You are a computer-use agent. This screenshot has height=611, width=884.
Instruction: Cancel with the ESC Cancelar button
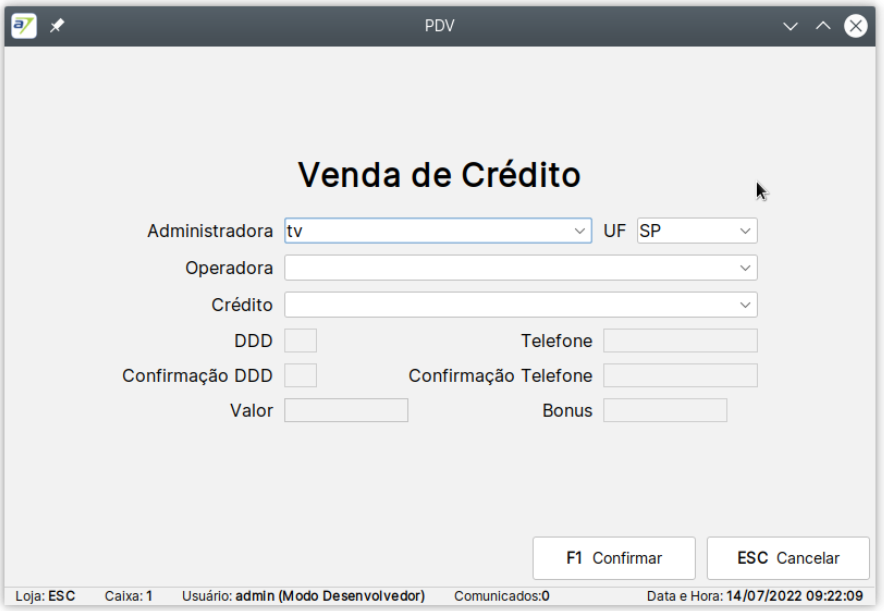tap(788, 558)
